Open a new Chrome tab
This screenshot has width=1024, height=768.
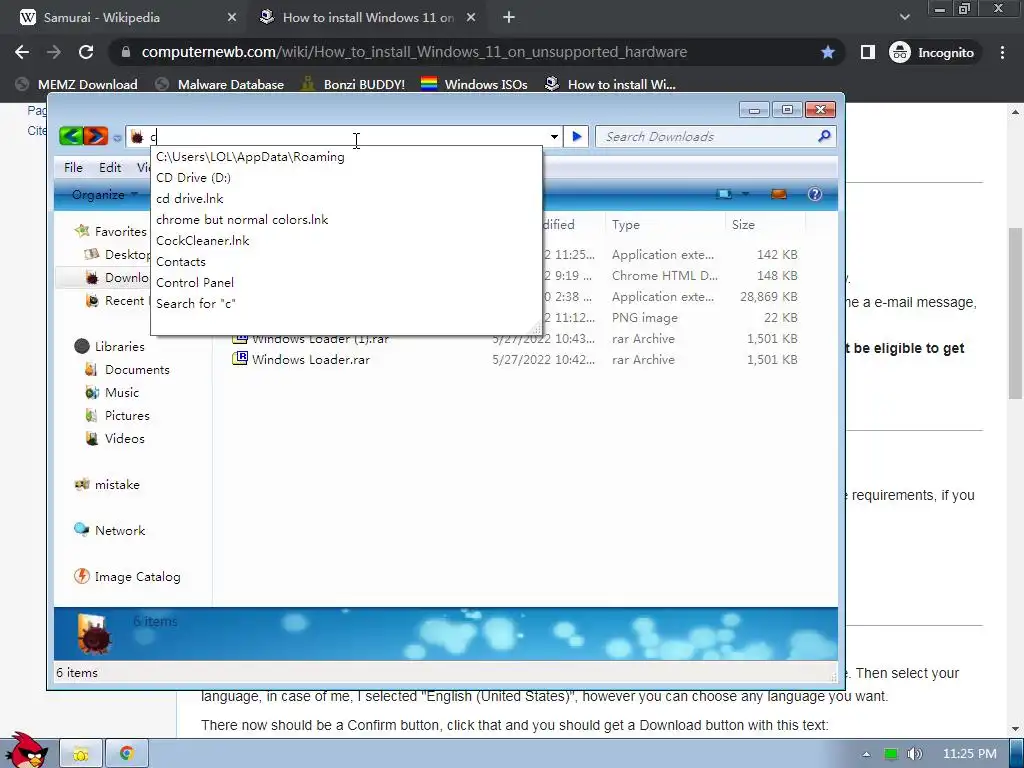509,18
